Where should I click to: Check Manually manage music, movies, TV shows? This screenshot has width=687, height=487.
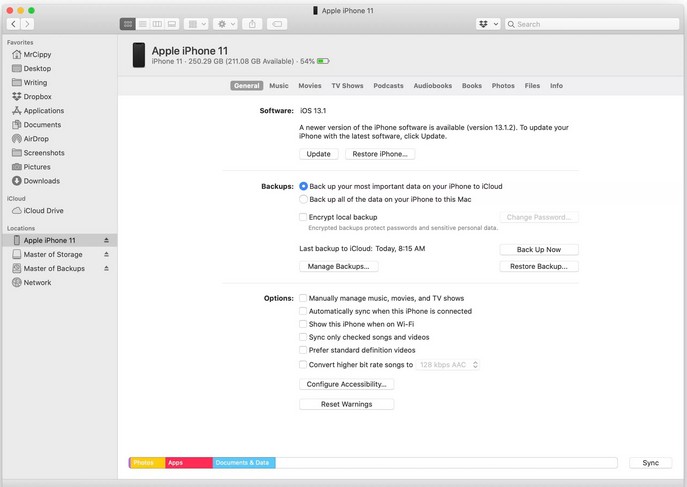click(x=303, y=298)
